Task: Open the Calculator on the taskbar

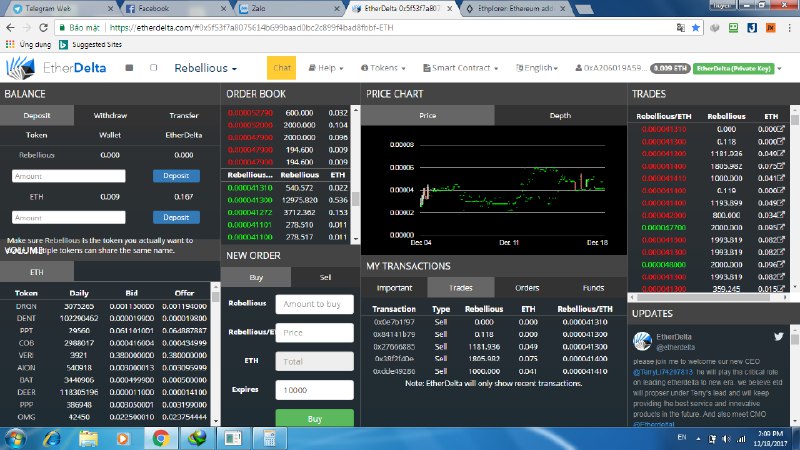Action: (x=269, y=438)
